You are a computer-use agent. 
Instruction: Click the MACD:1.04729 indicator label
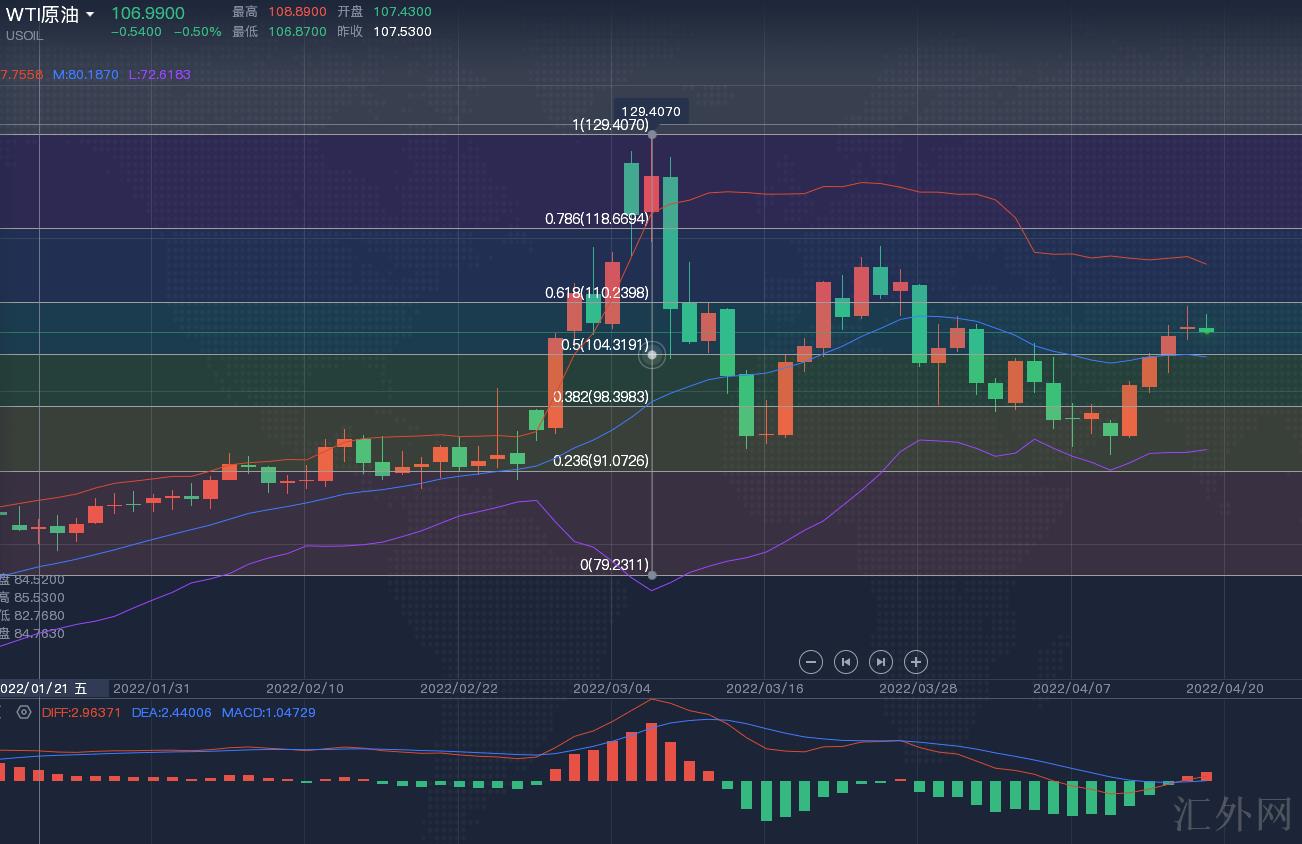(x=268, y=713)
